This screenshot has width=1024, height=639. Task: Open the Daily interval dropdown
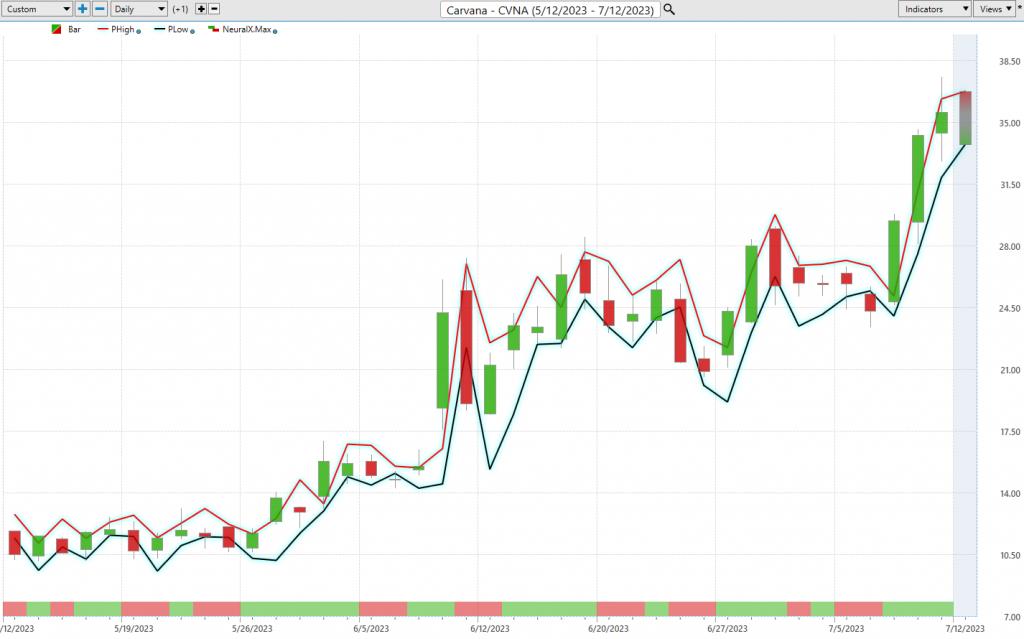(x=139, y=9)
